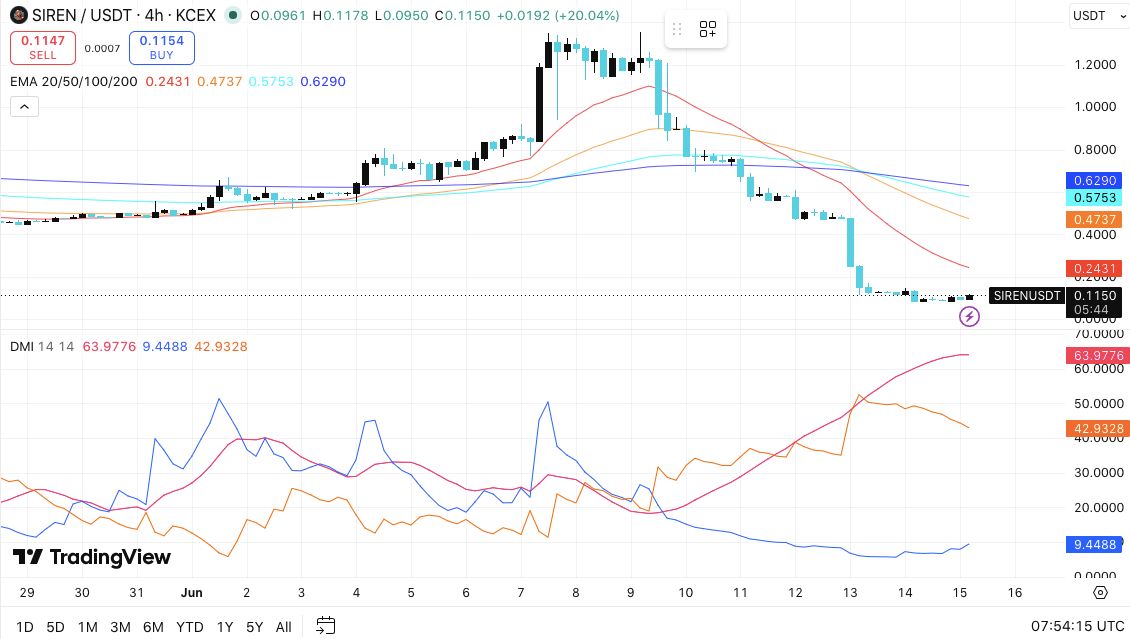This screenshot has height=639, width=1130.
Task: Click the DMI legend value 42.9328
Action: pos(221,347)
